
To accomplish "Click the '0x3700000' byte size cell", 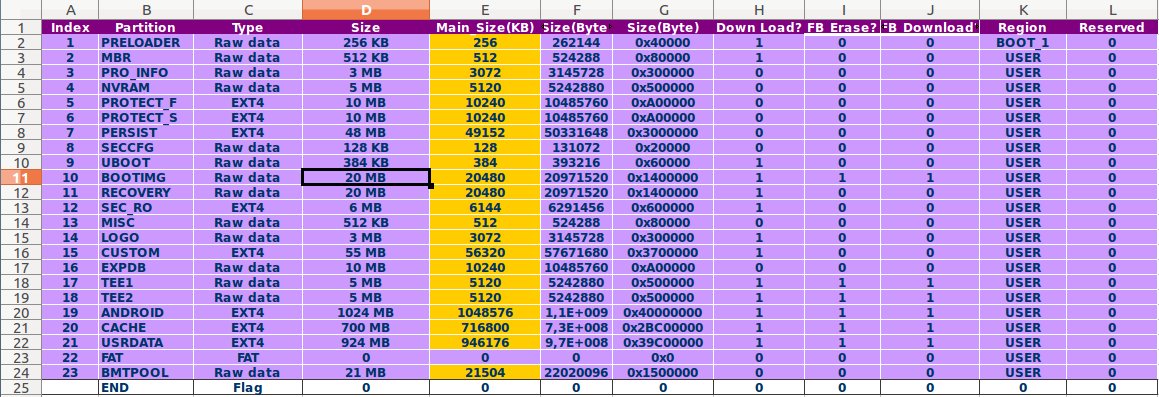I will point(663,252).
